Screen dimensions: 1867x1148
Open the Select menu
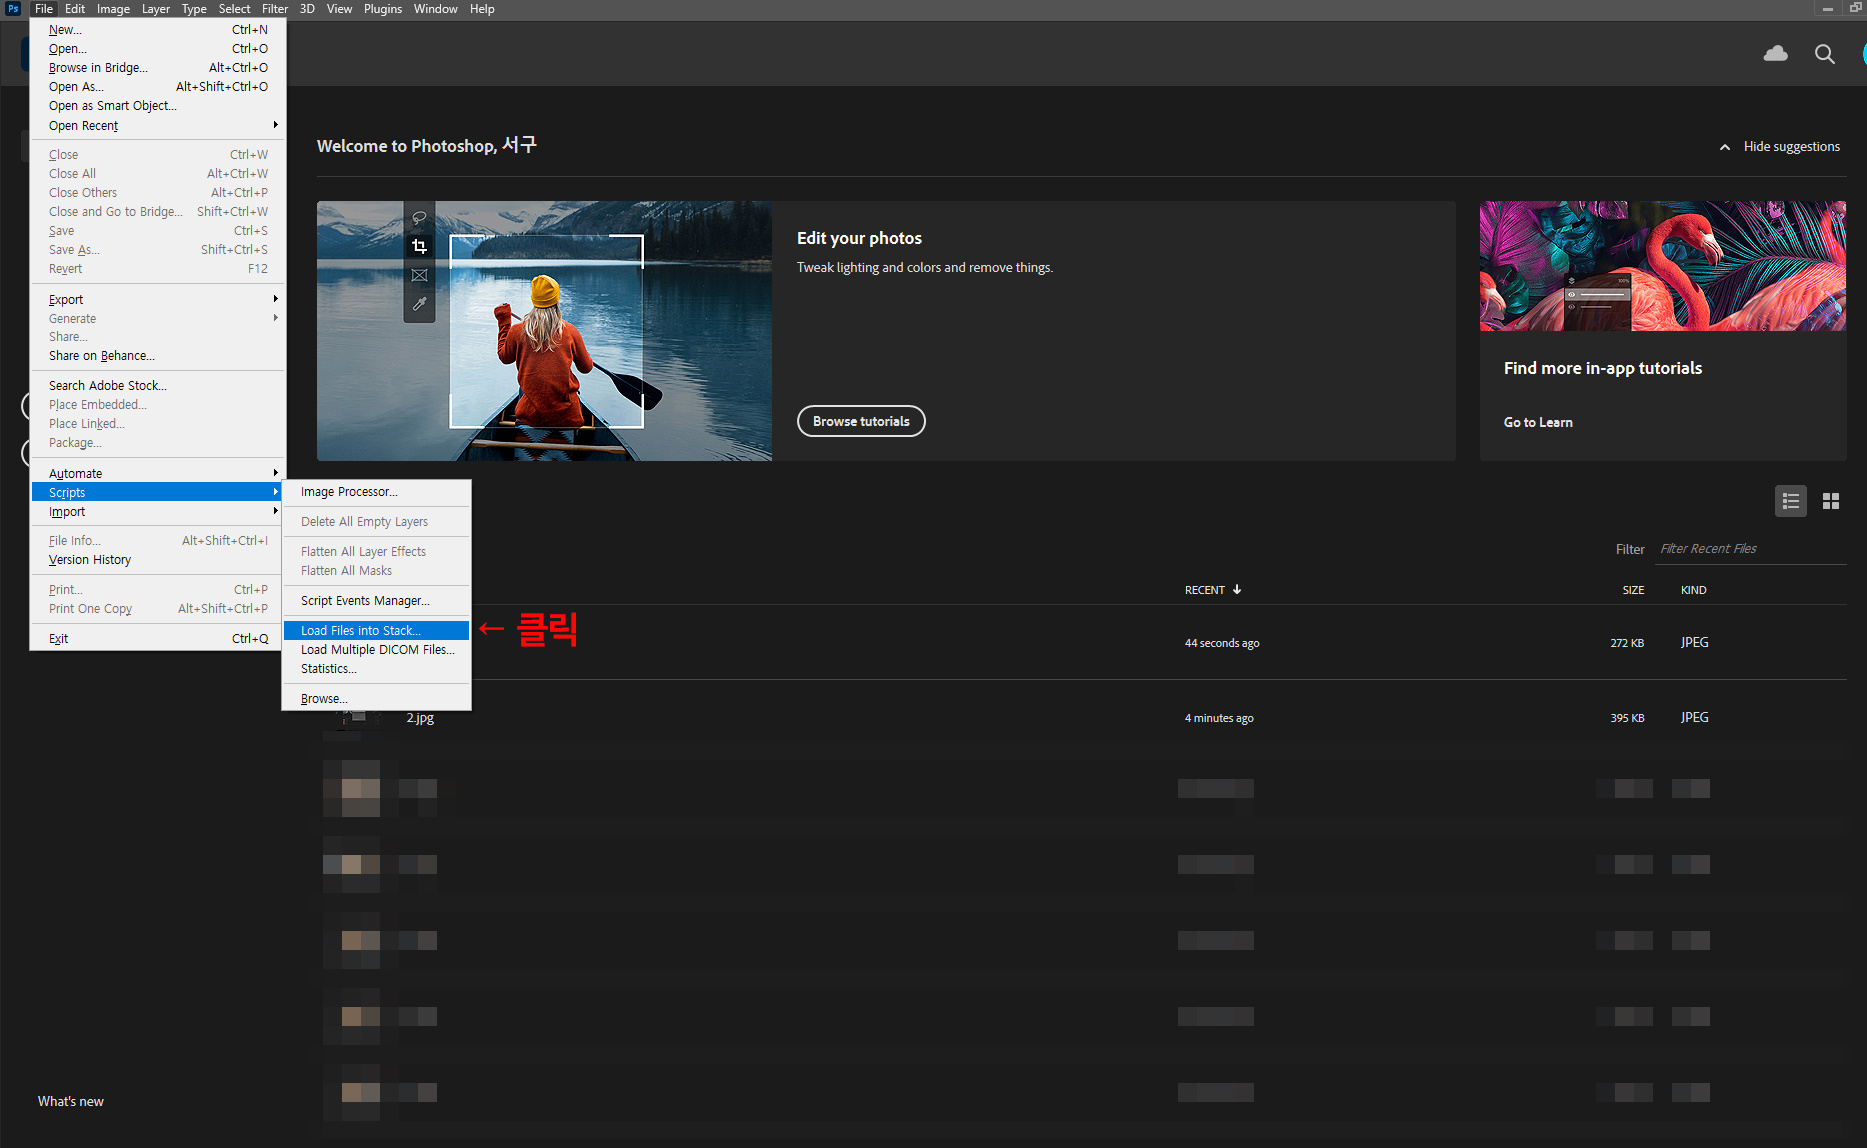point(235,9)
